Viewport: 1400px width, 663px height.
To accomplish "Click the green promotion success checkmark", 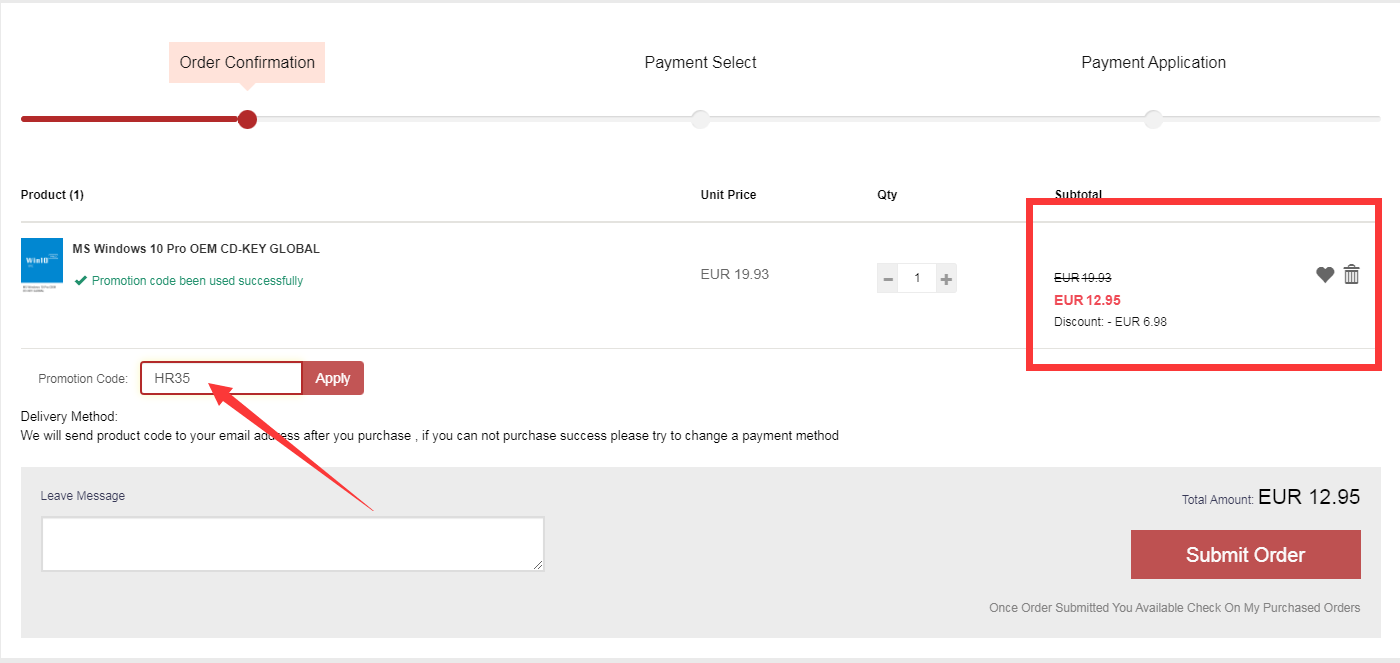I will pos(81,281).
